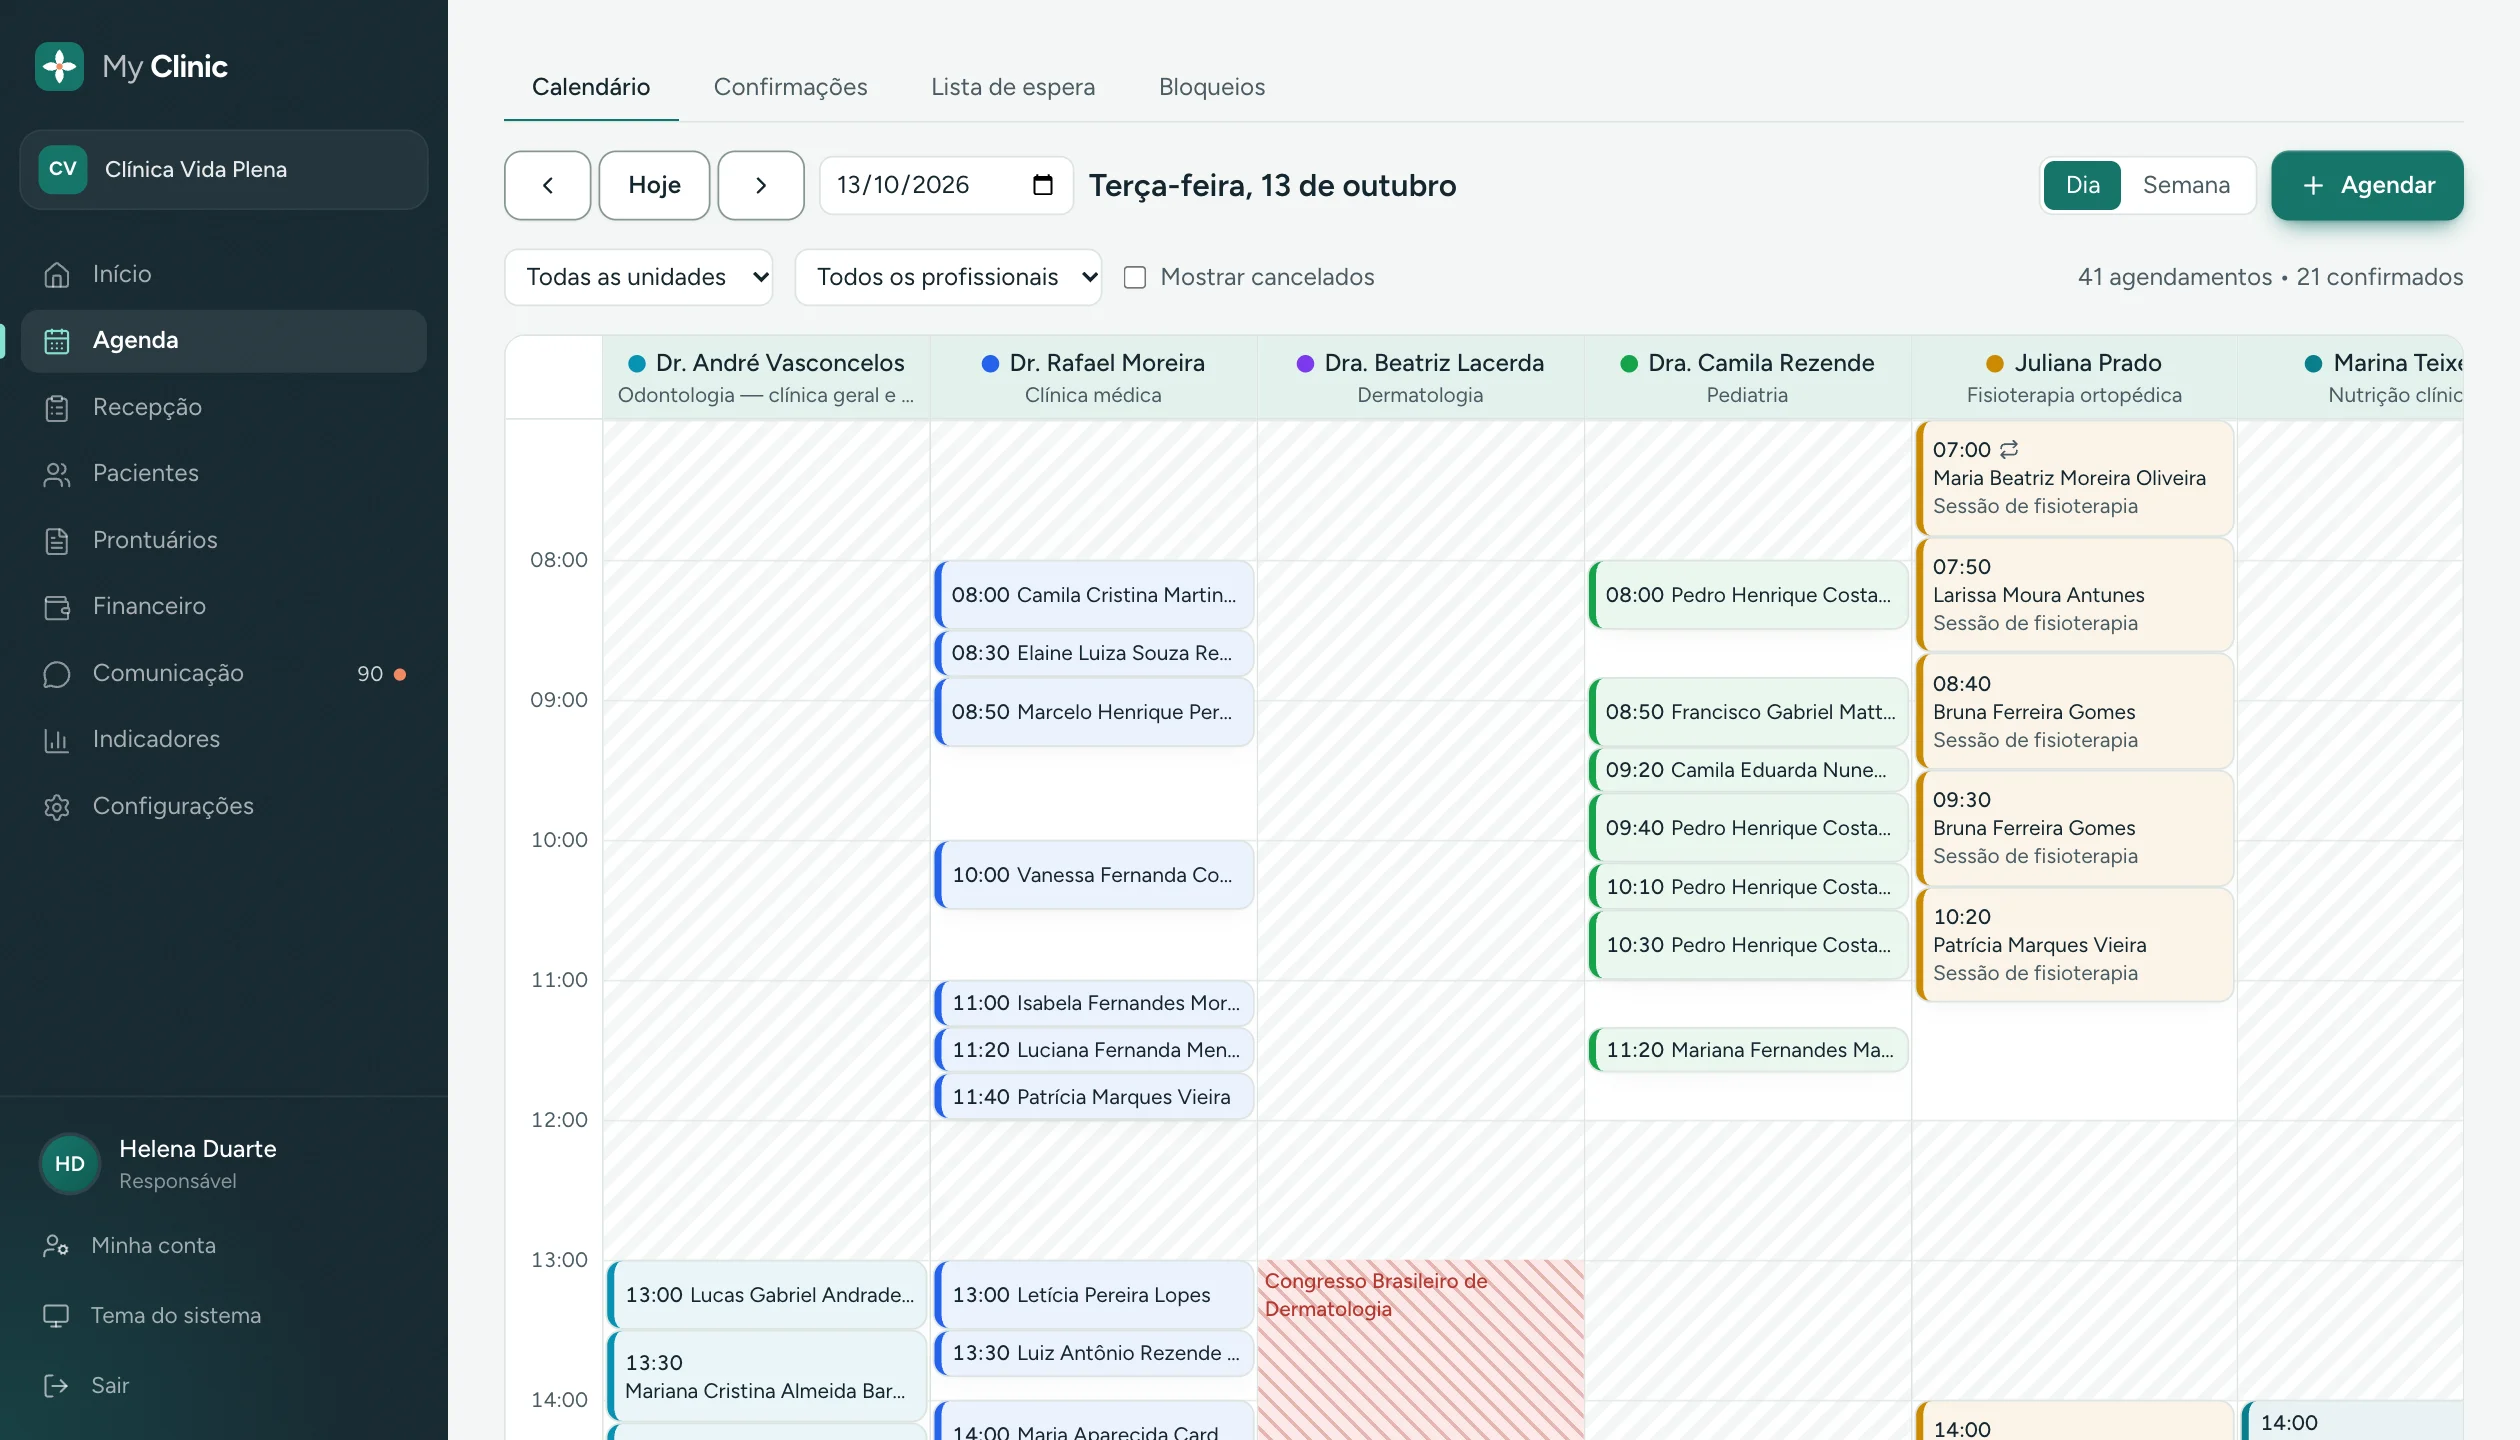Click Tema do sistema monitor icon
This screenshot has width=2520, height=1440.
point(56,1315)
